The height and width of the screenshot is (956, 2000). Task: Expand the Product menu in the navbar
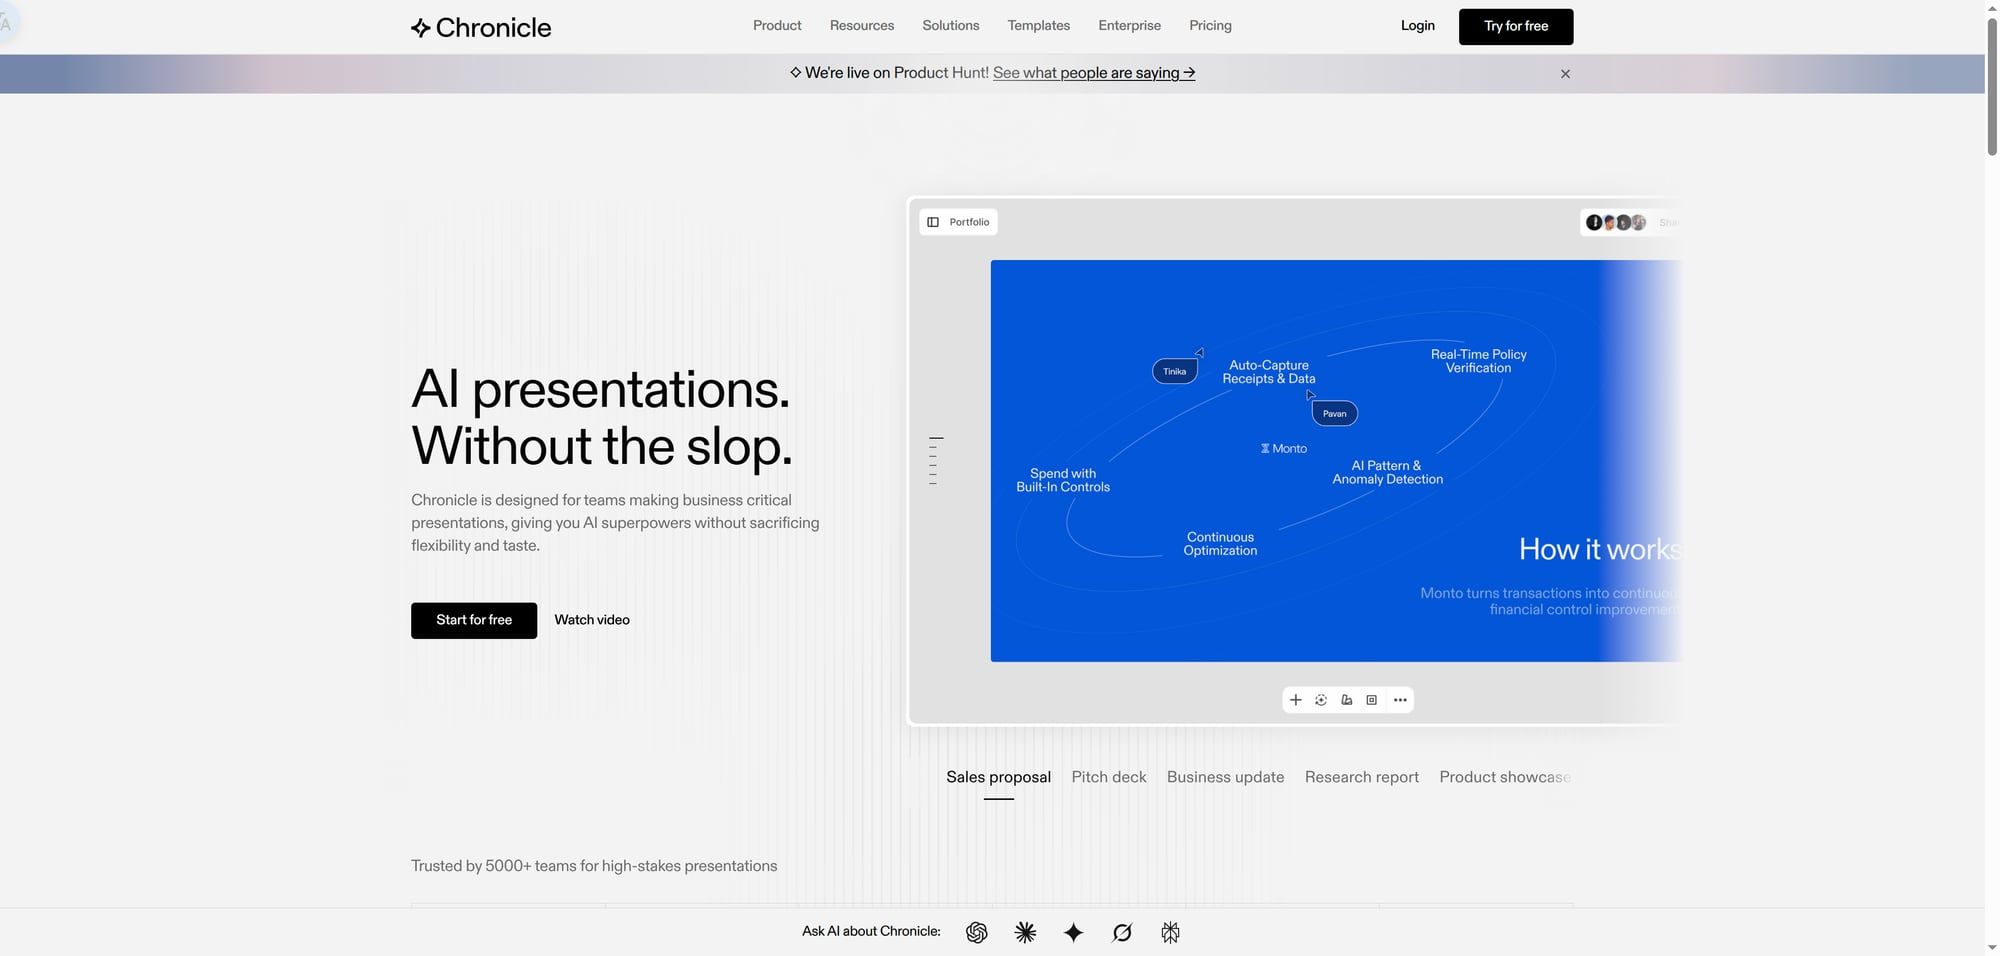tap(777, 26)
